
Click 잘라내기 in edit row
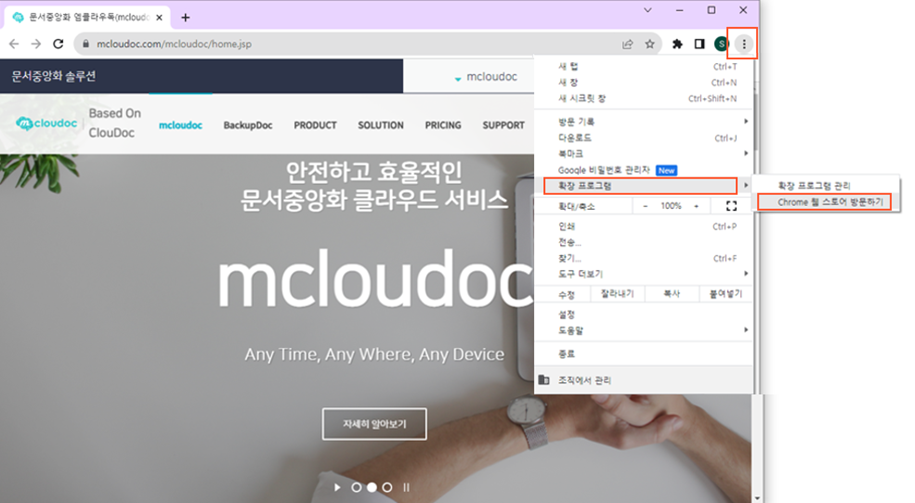[617, 294]
